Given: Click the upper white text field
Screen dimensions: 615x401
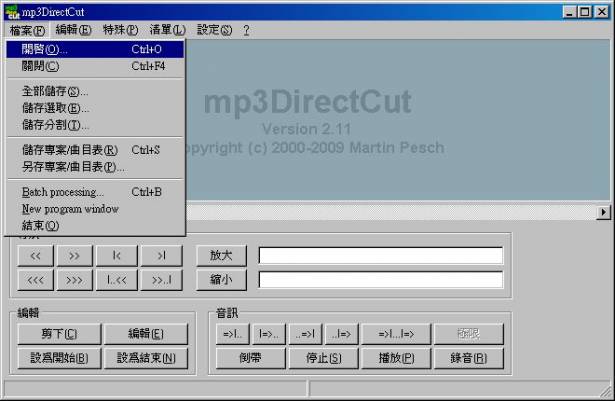Looking at the screenshot, I should [x=381, y=256].
